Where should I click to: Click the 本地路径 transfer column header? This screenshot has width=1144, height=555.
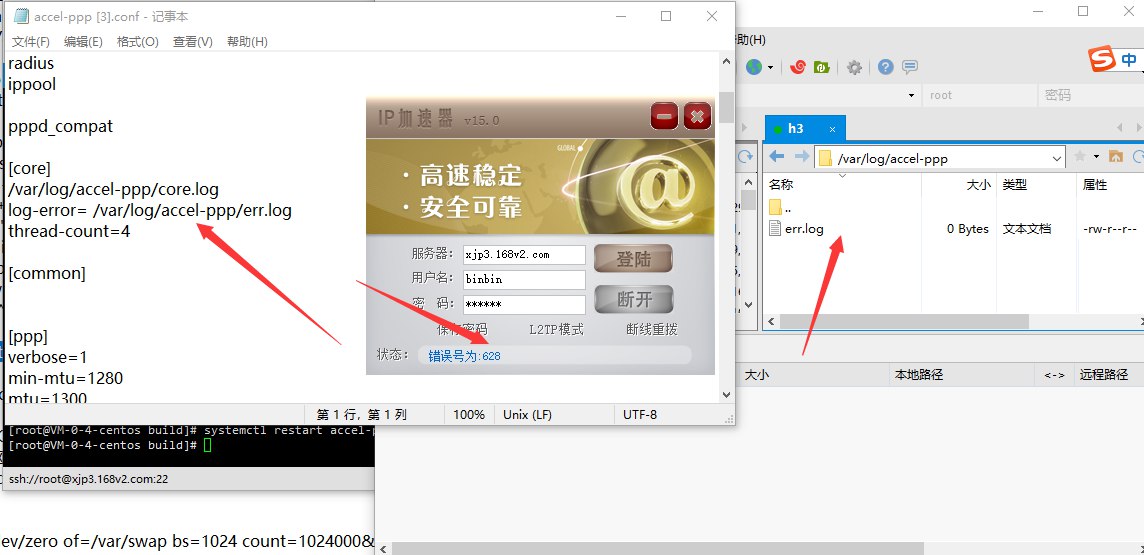pyautogui.click(x=919, y=375)
